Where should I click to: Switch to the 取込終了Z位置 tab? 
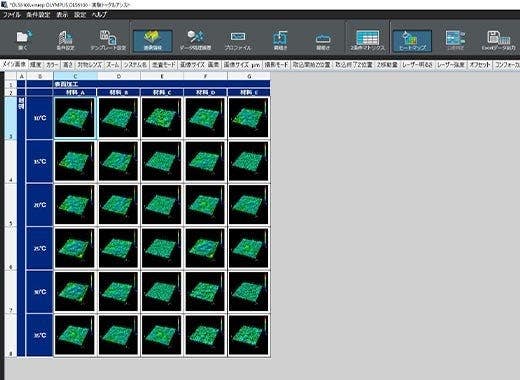pyautogui.click(x=354, y=65)
